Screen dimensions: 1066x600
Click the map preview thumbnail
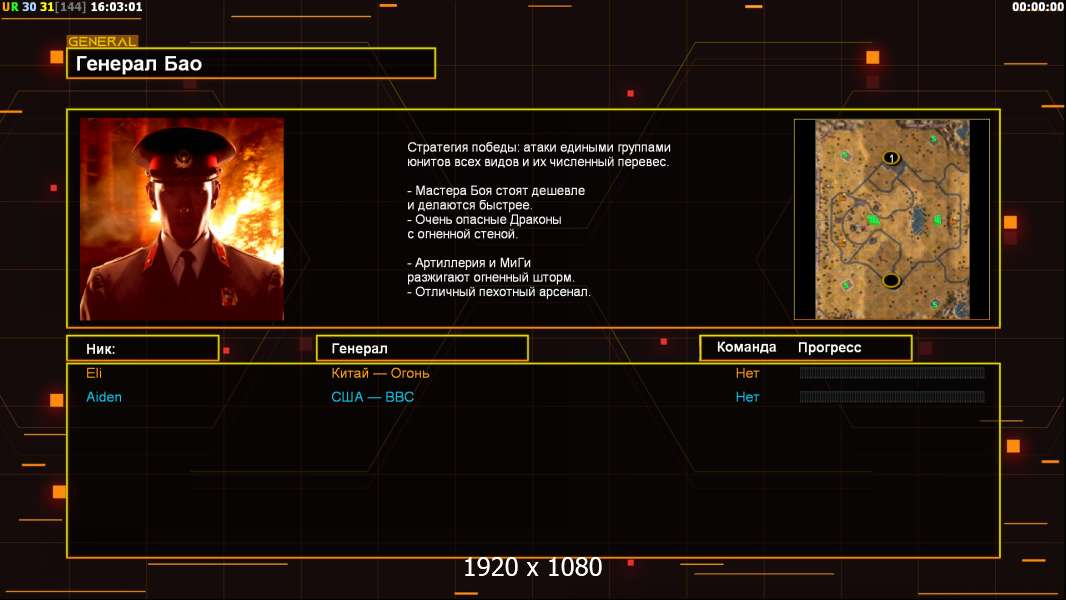[x=892, y=219]
